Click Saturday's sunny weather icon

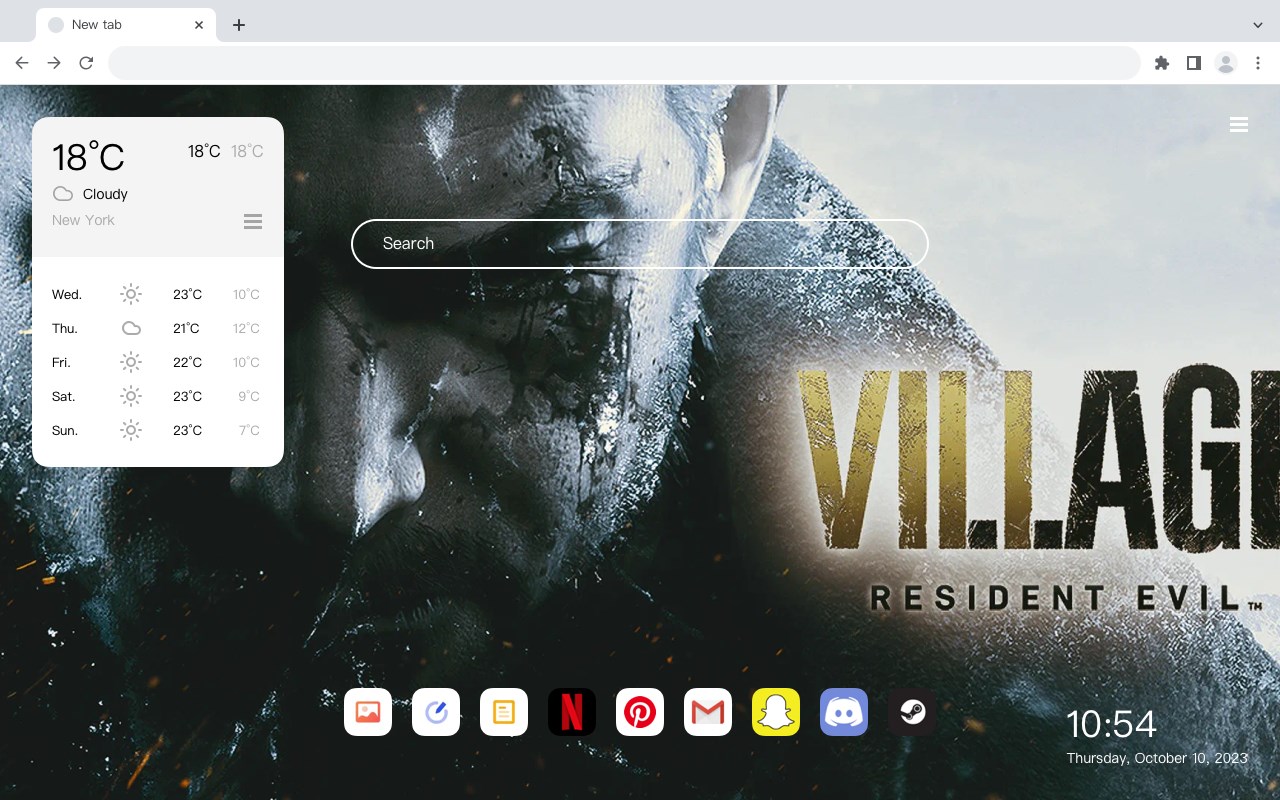click(131, 396)
